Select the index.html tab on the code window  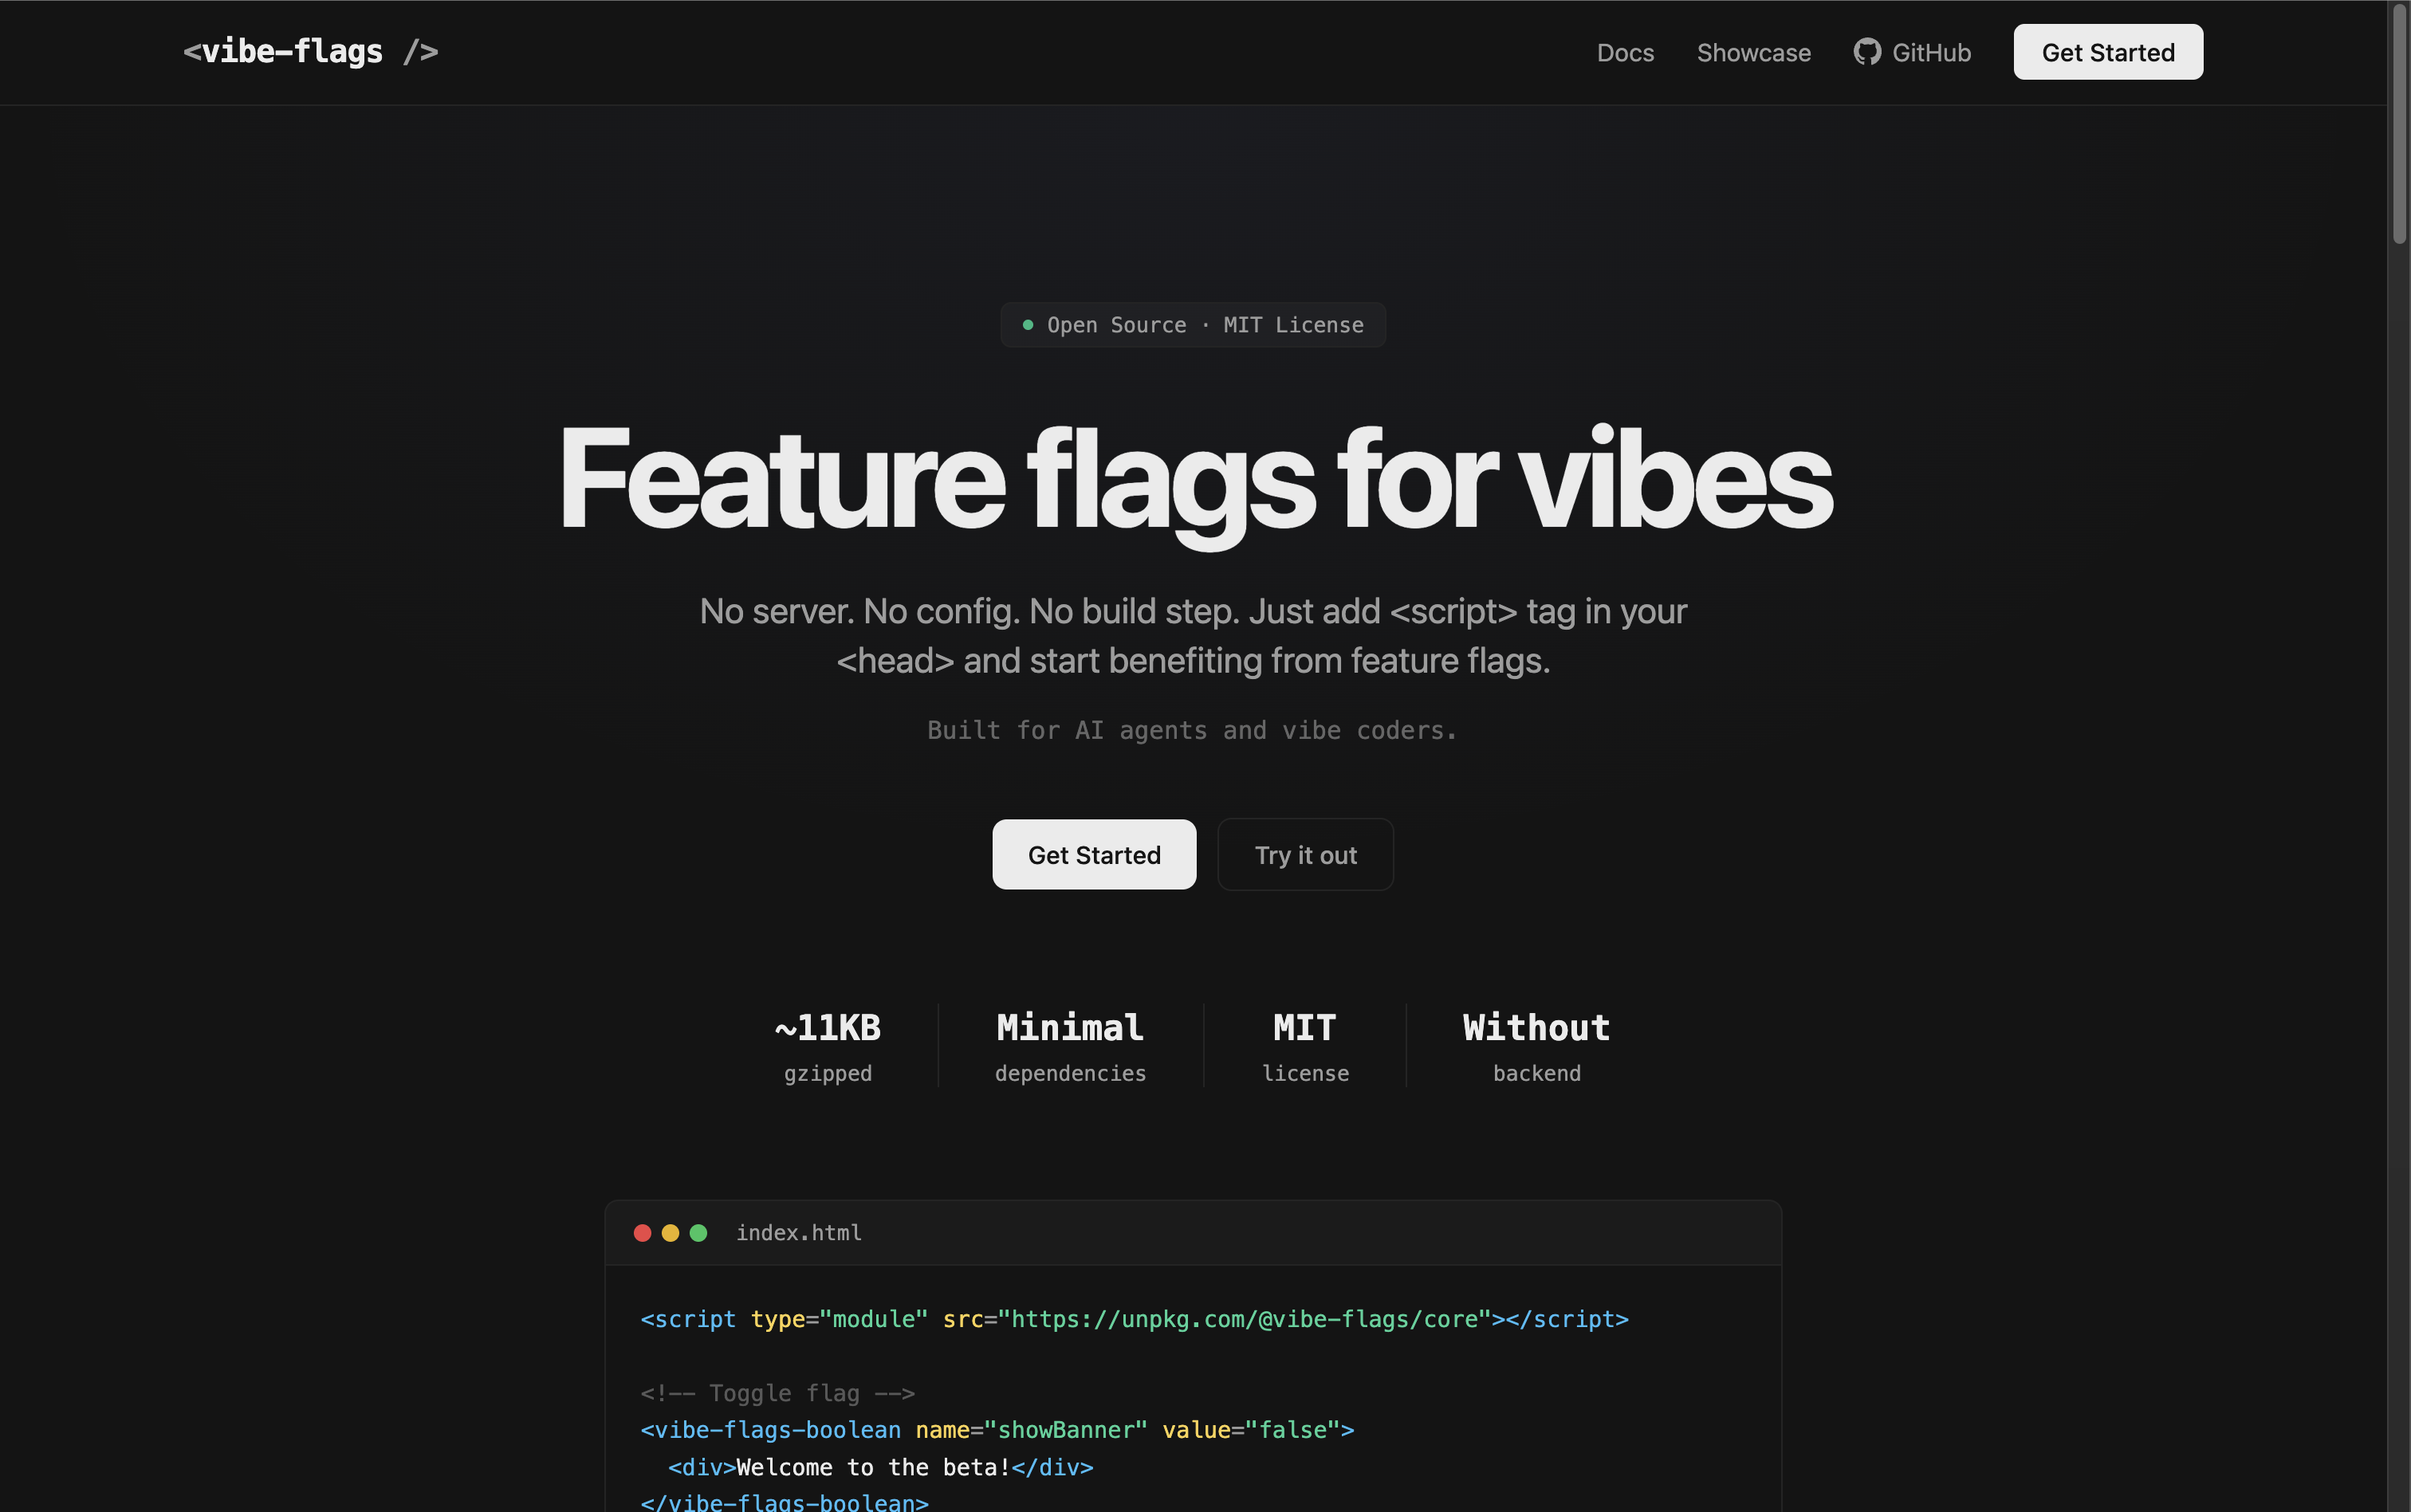[798, 1232]
